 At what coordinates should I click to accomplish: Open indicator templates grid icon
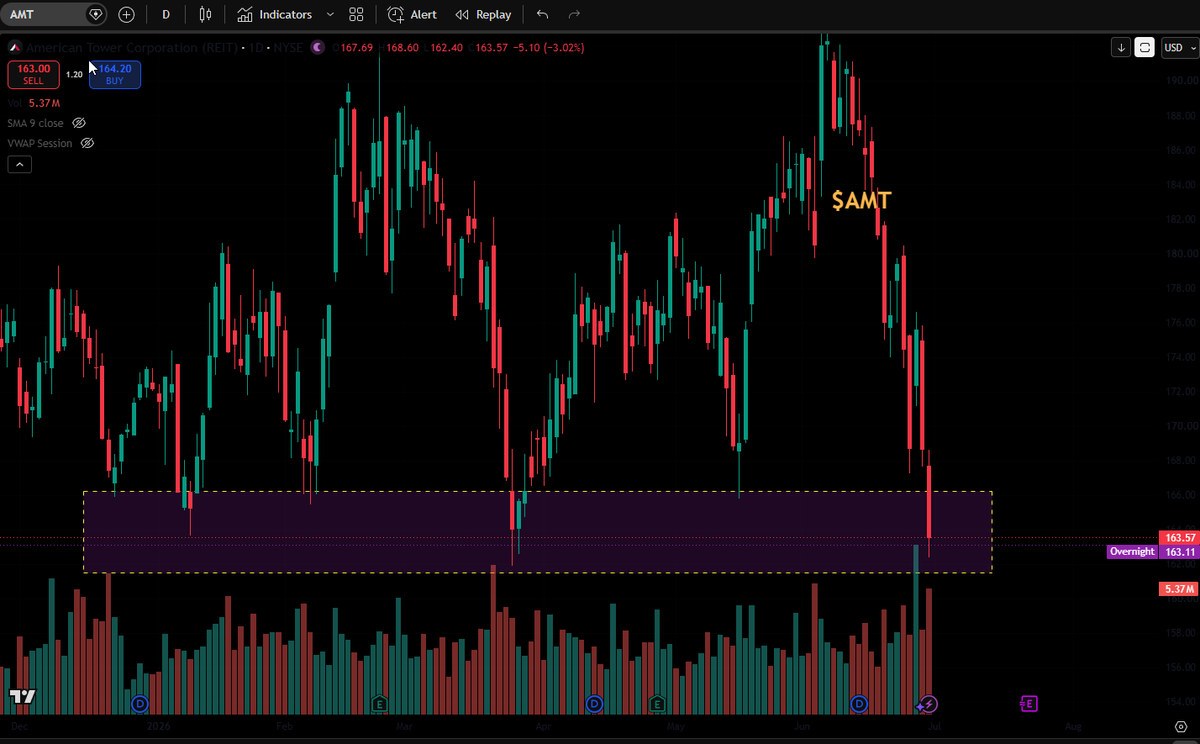[x=356, y=15]
